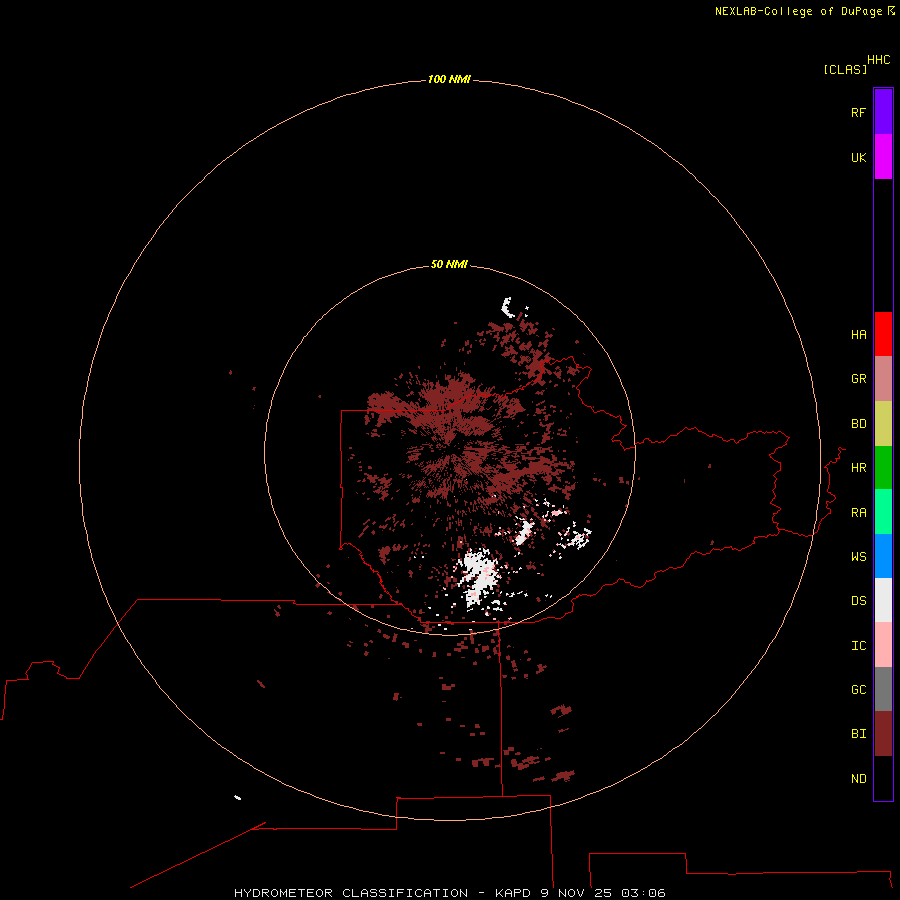Click the DS white legend swatch
The width and height of the screenshot is (900, 900).
883,600
